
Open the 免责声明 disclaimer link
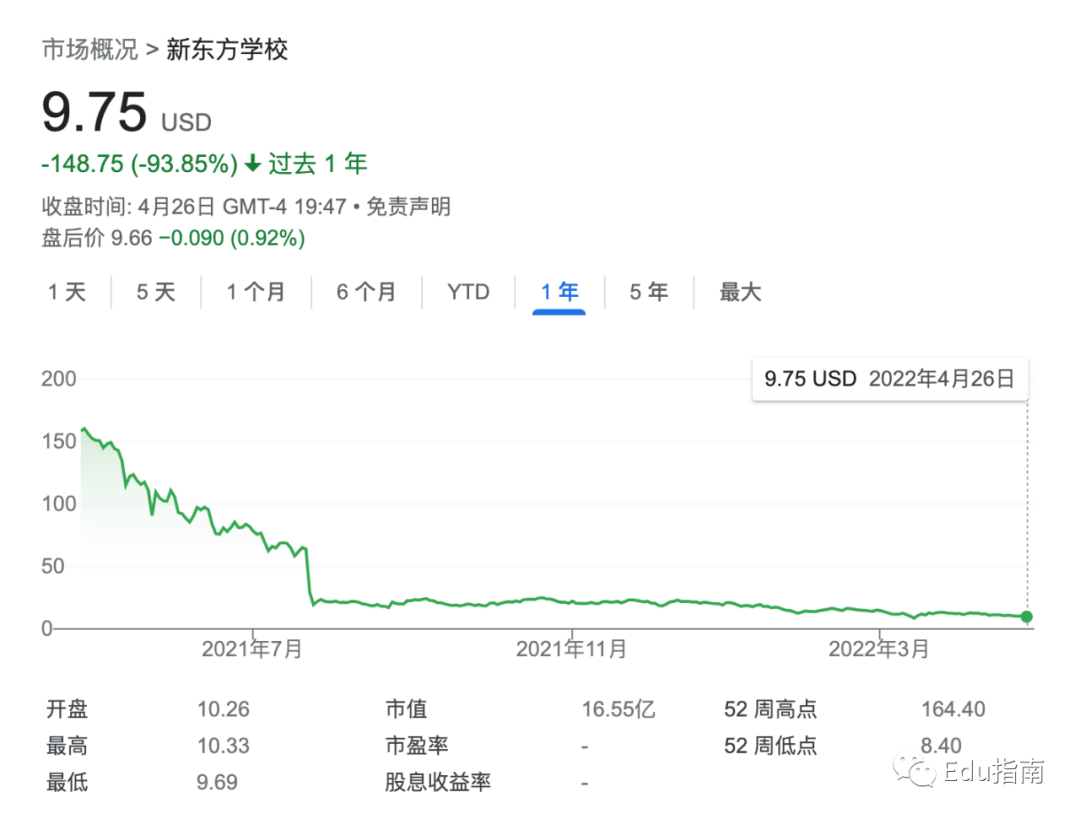(408, 207)
